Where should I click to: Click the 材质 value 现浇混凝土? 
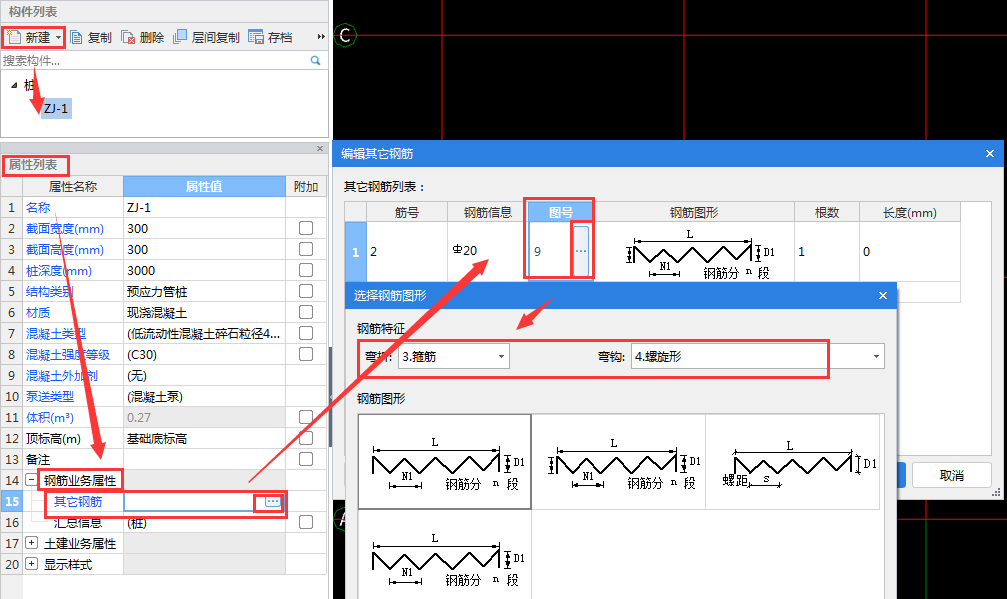pos(204,313)
